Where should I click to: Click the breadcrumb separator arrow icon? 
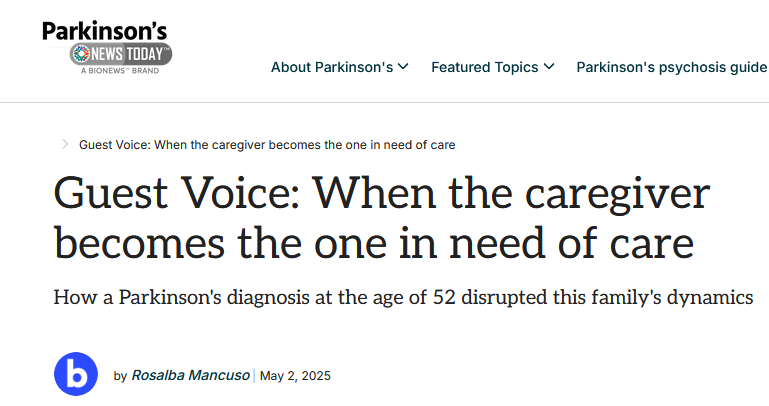click(x=65, y=144)
